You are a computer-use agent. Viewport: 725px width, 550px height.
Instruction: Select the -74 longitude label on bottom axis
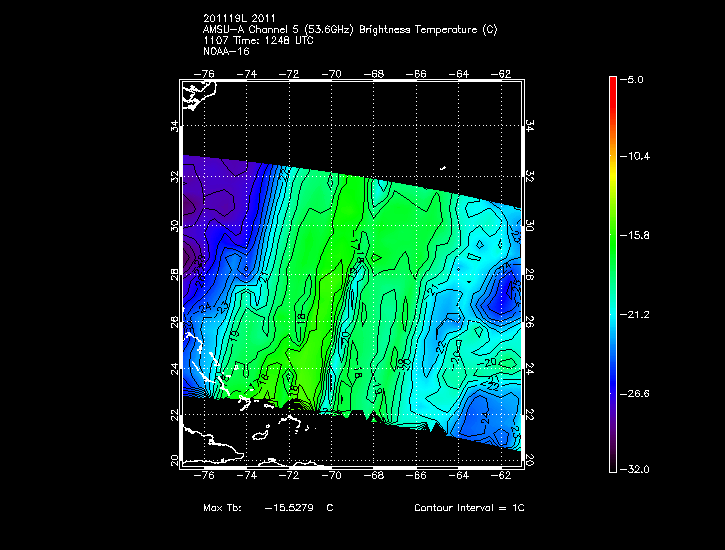(x=246, y=476)
